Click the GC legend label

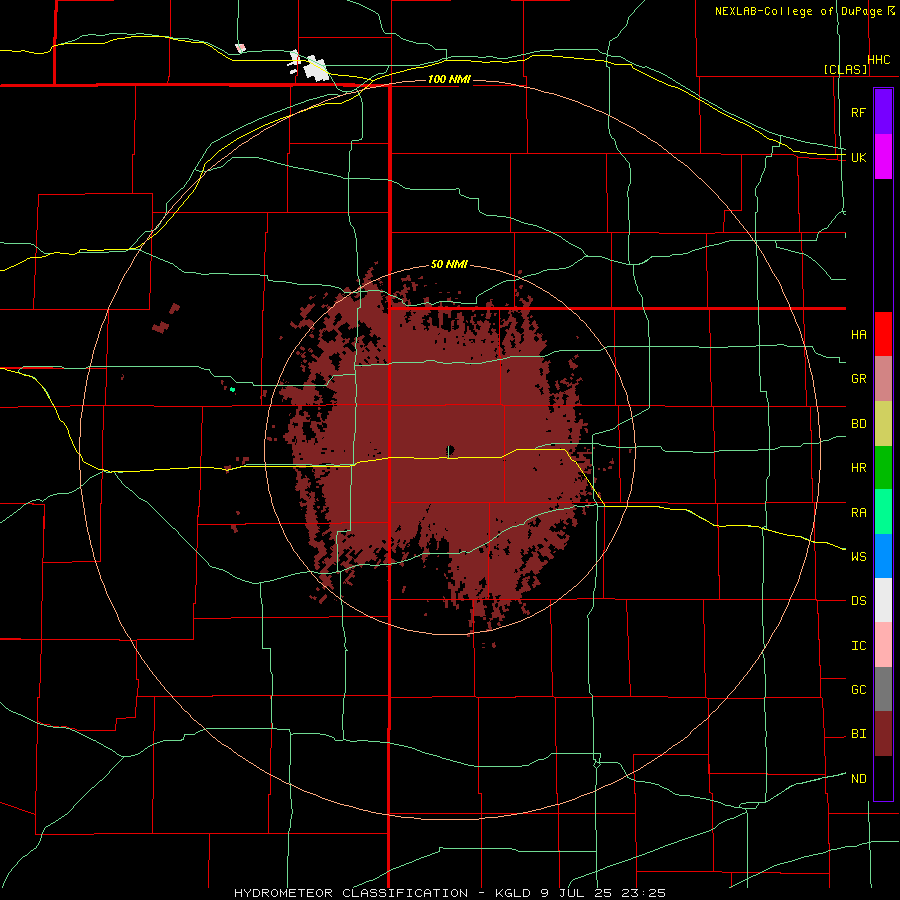(858, 690)
